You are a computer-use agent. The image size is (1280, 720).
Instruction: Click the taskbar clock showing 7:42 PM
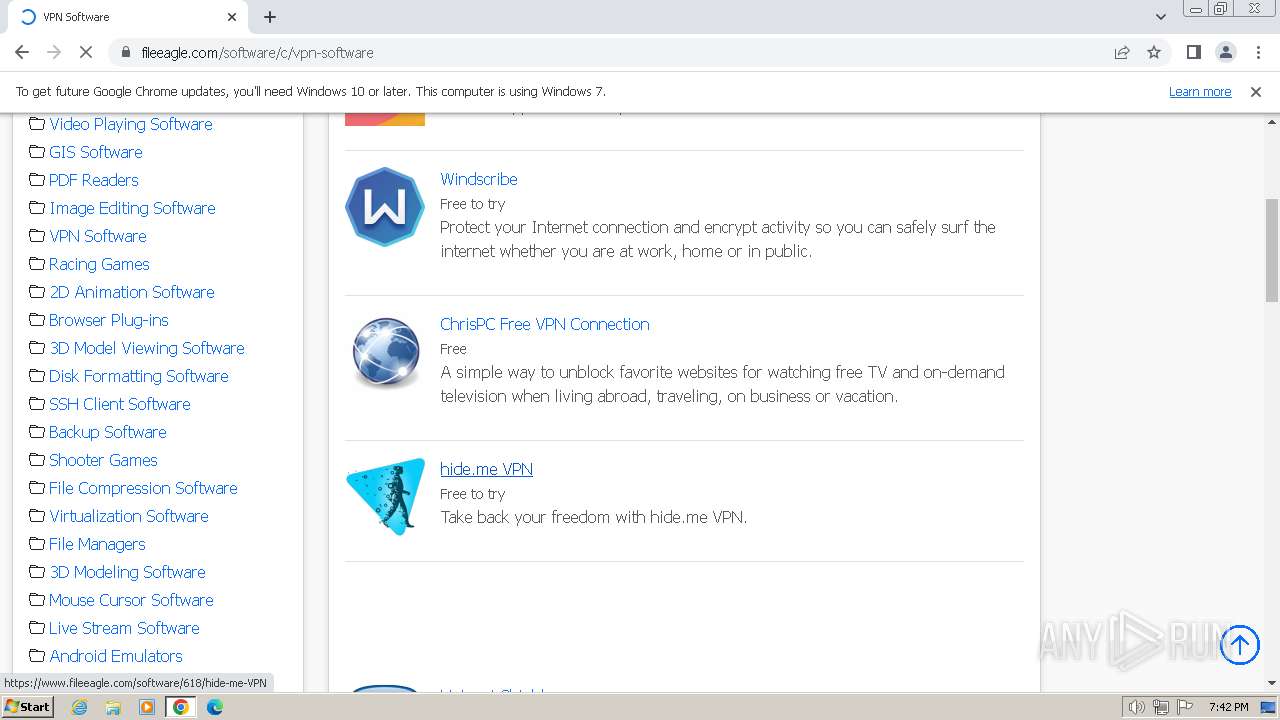coord(1228,707)
